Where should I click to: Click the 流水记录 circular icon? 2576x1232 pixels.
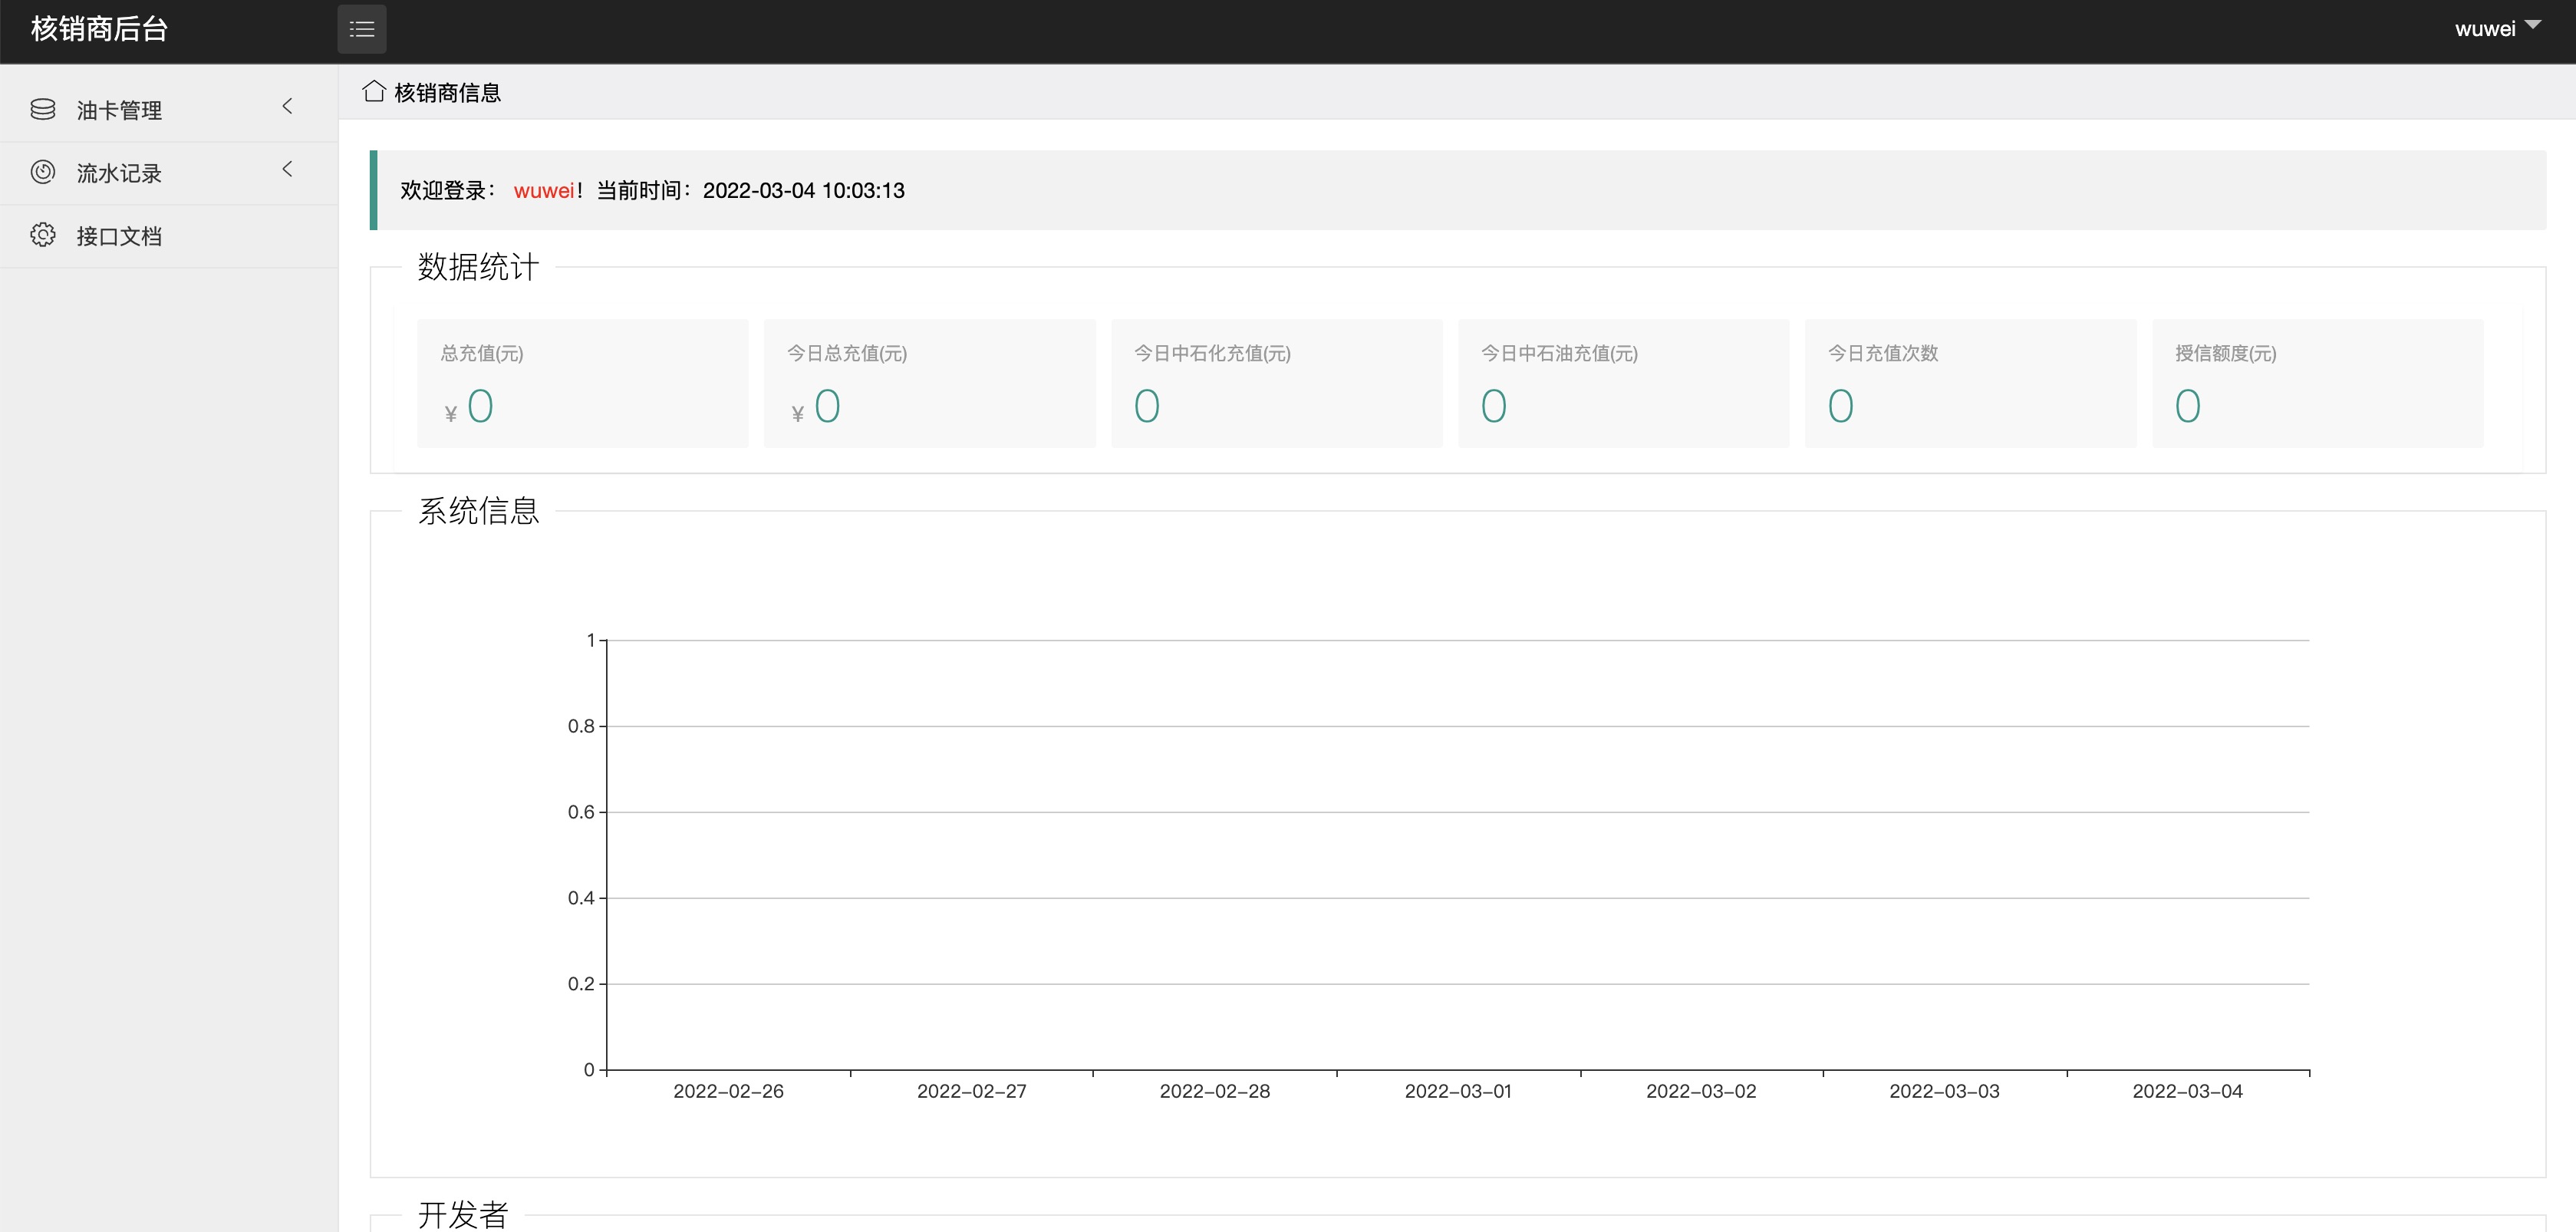coord(43,172)
